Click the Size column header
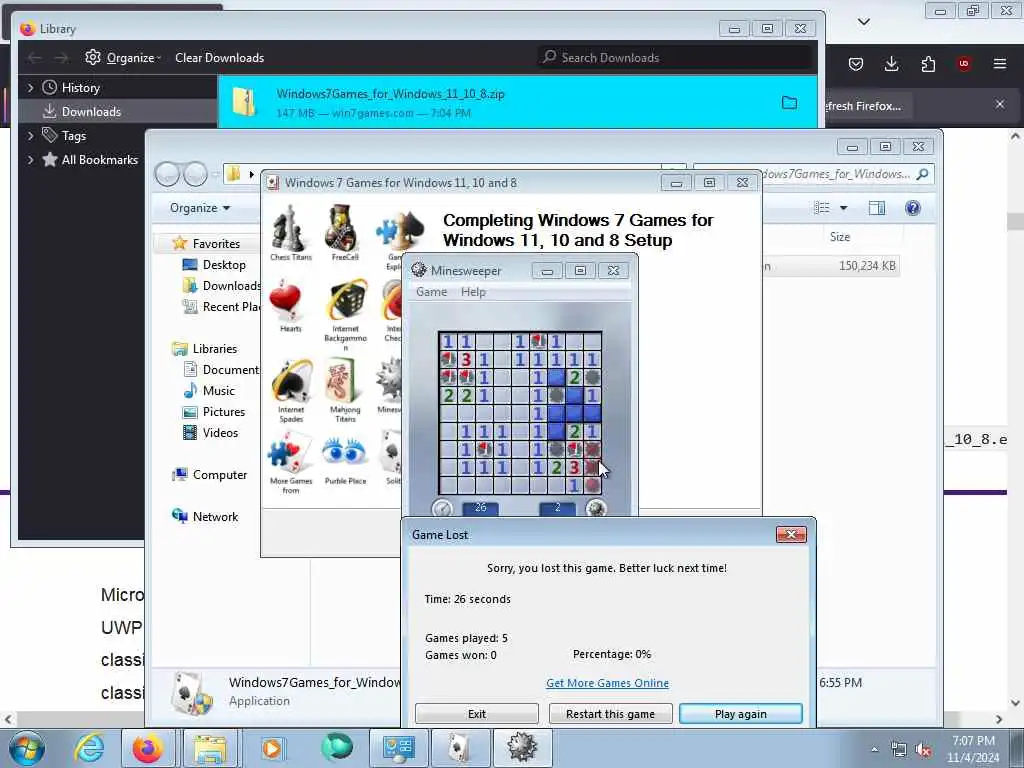 click(840, 237)
